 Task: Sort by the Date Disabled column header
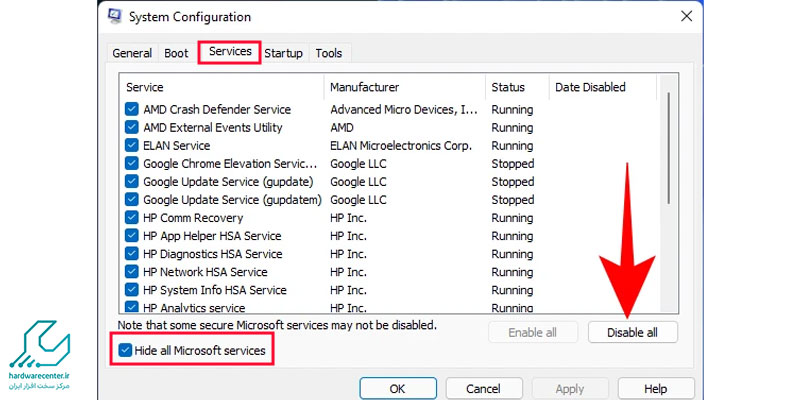tap(603, 87)
